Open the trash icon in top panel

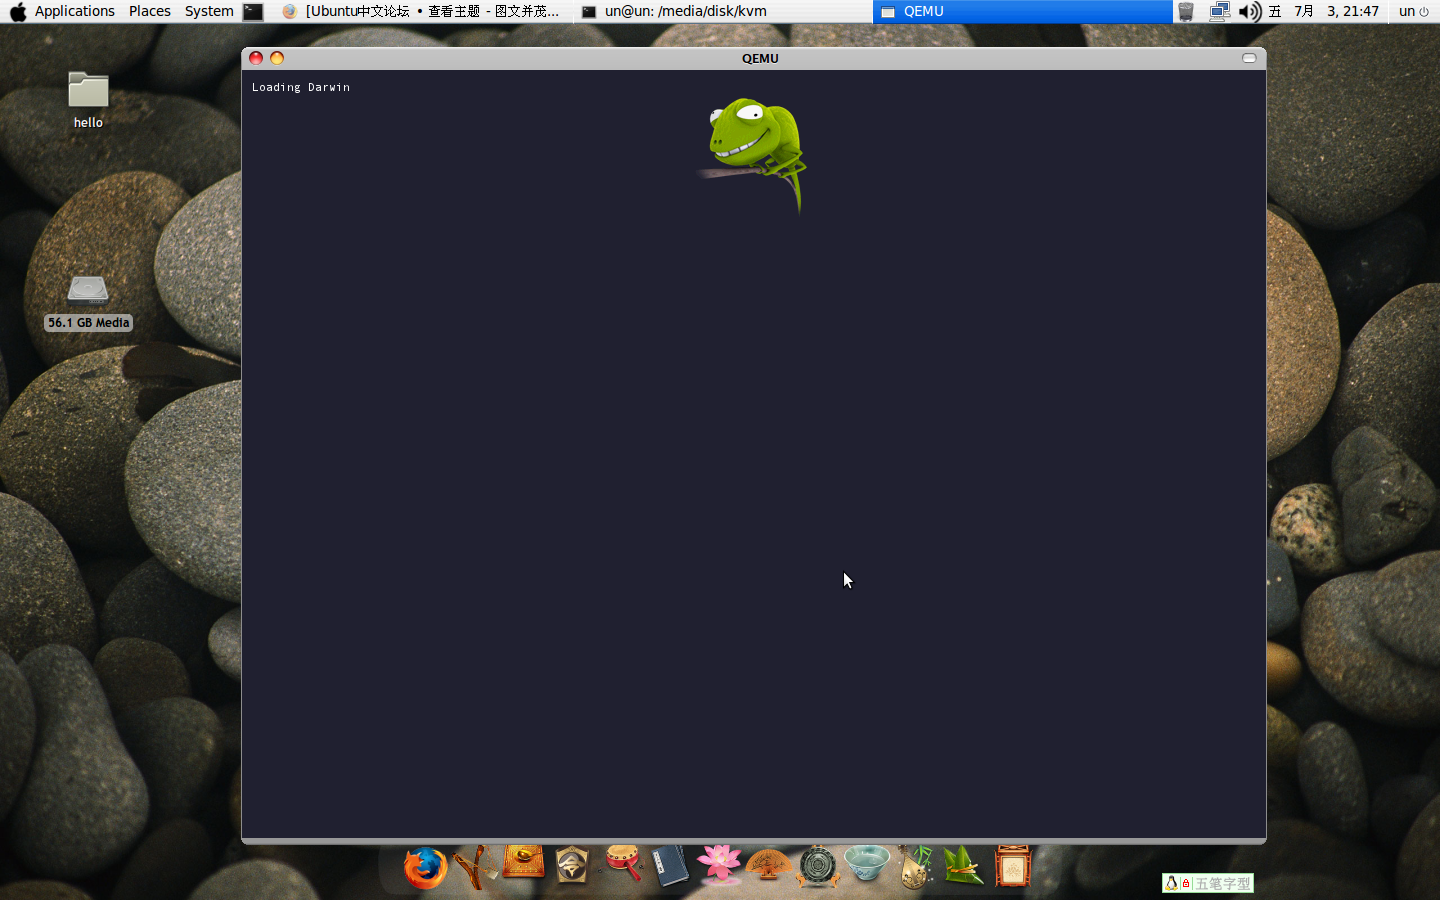point(1186,12)
